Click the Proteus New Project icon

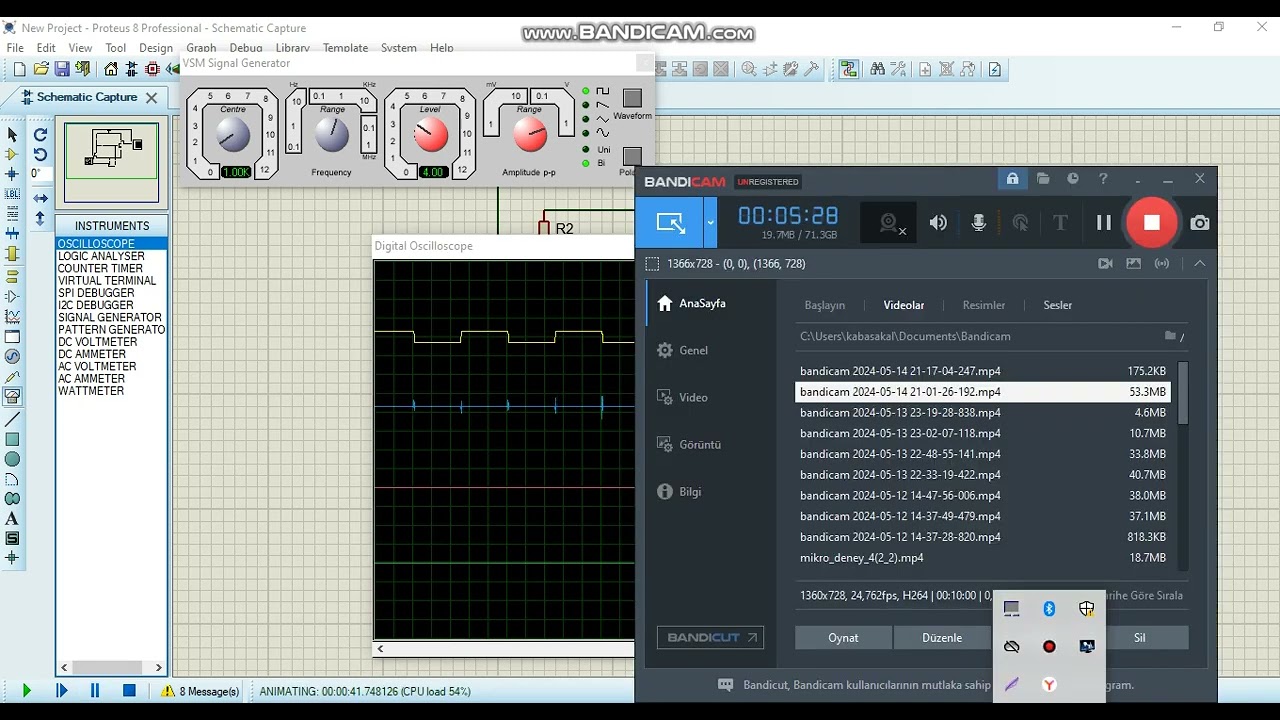19,69
